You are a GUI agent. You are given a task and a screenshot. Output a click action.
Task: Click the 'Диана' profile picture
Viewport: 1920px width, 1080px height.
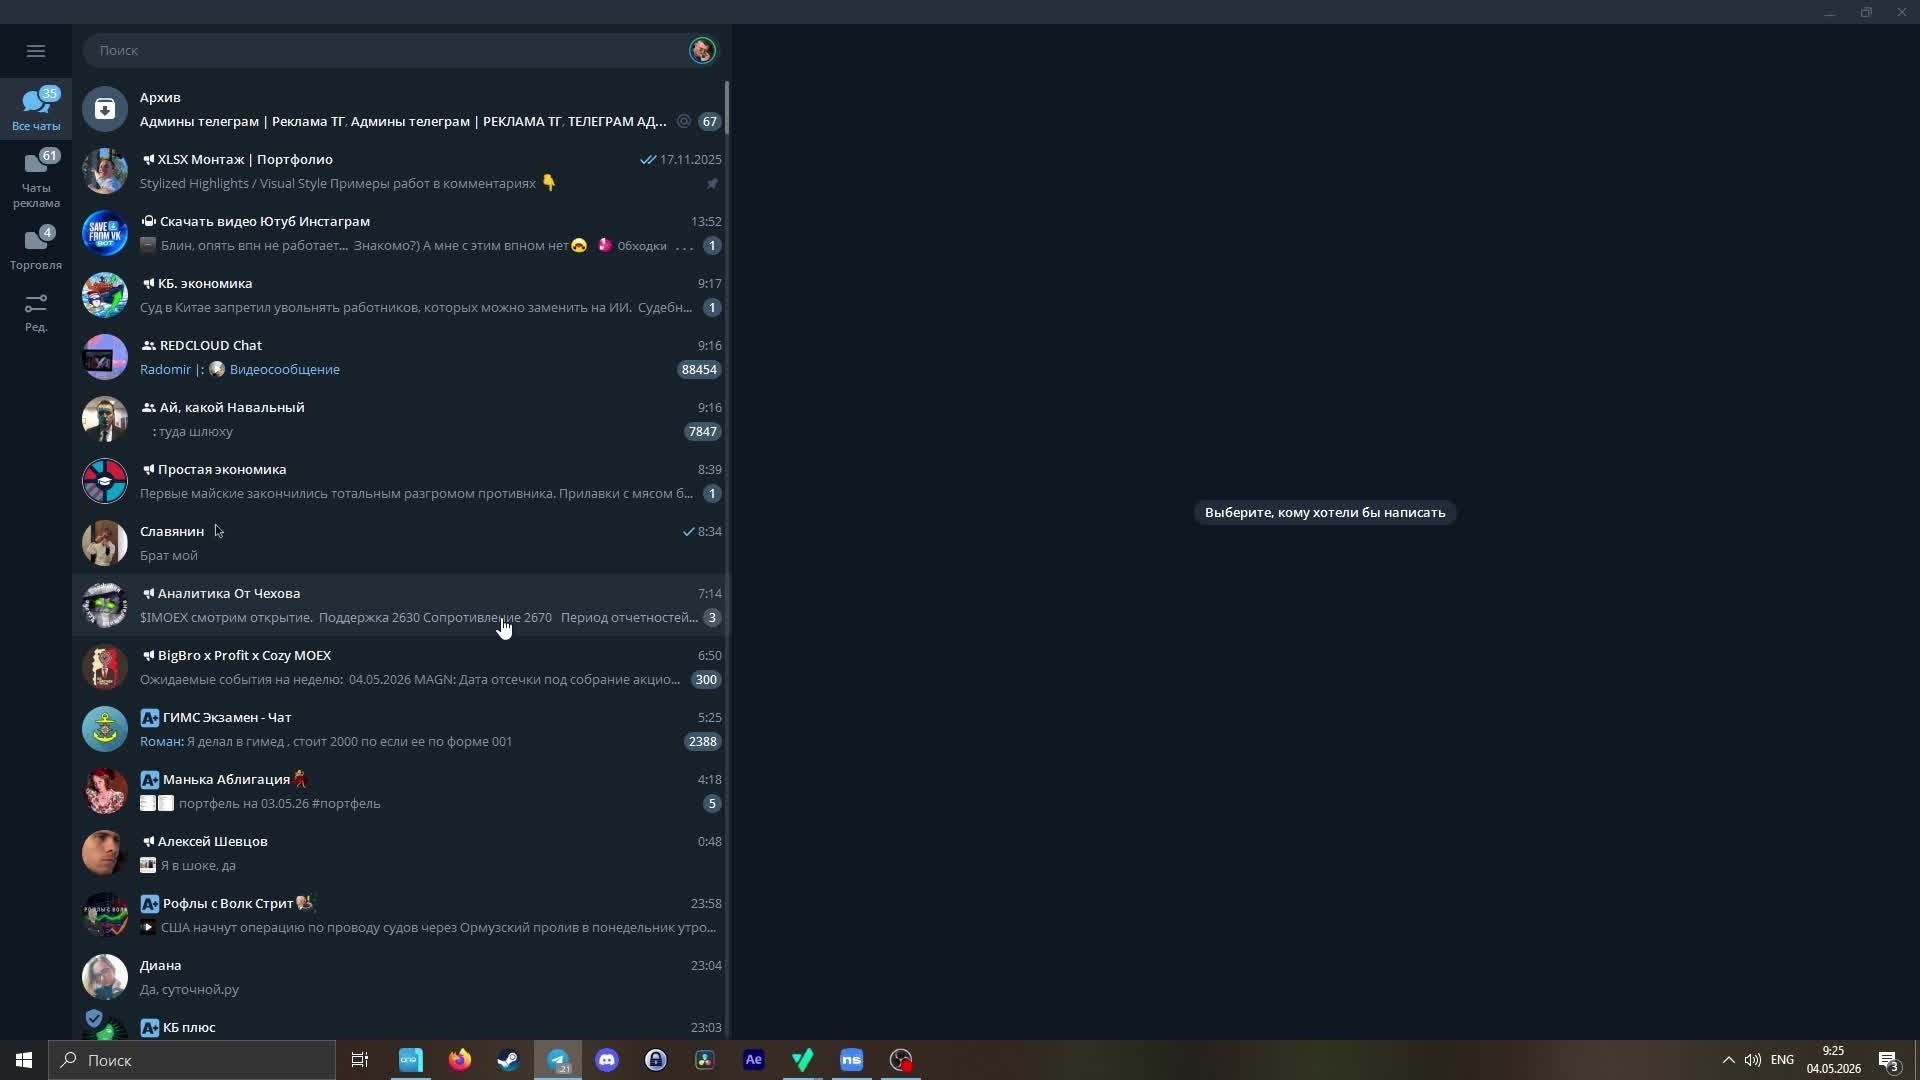[x=105, y=977]
